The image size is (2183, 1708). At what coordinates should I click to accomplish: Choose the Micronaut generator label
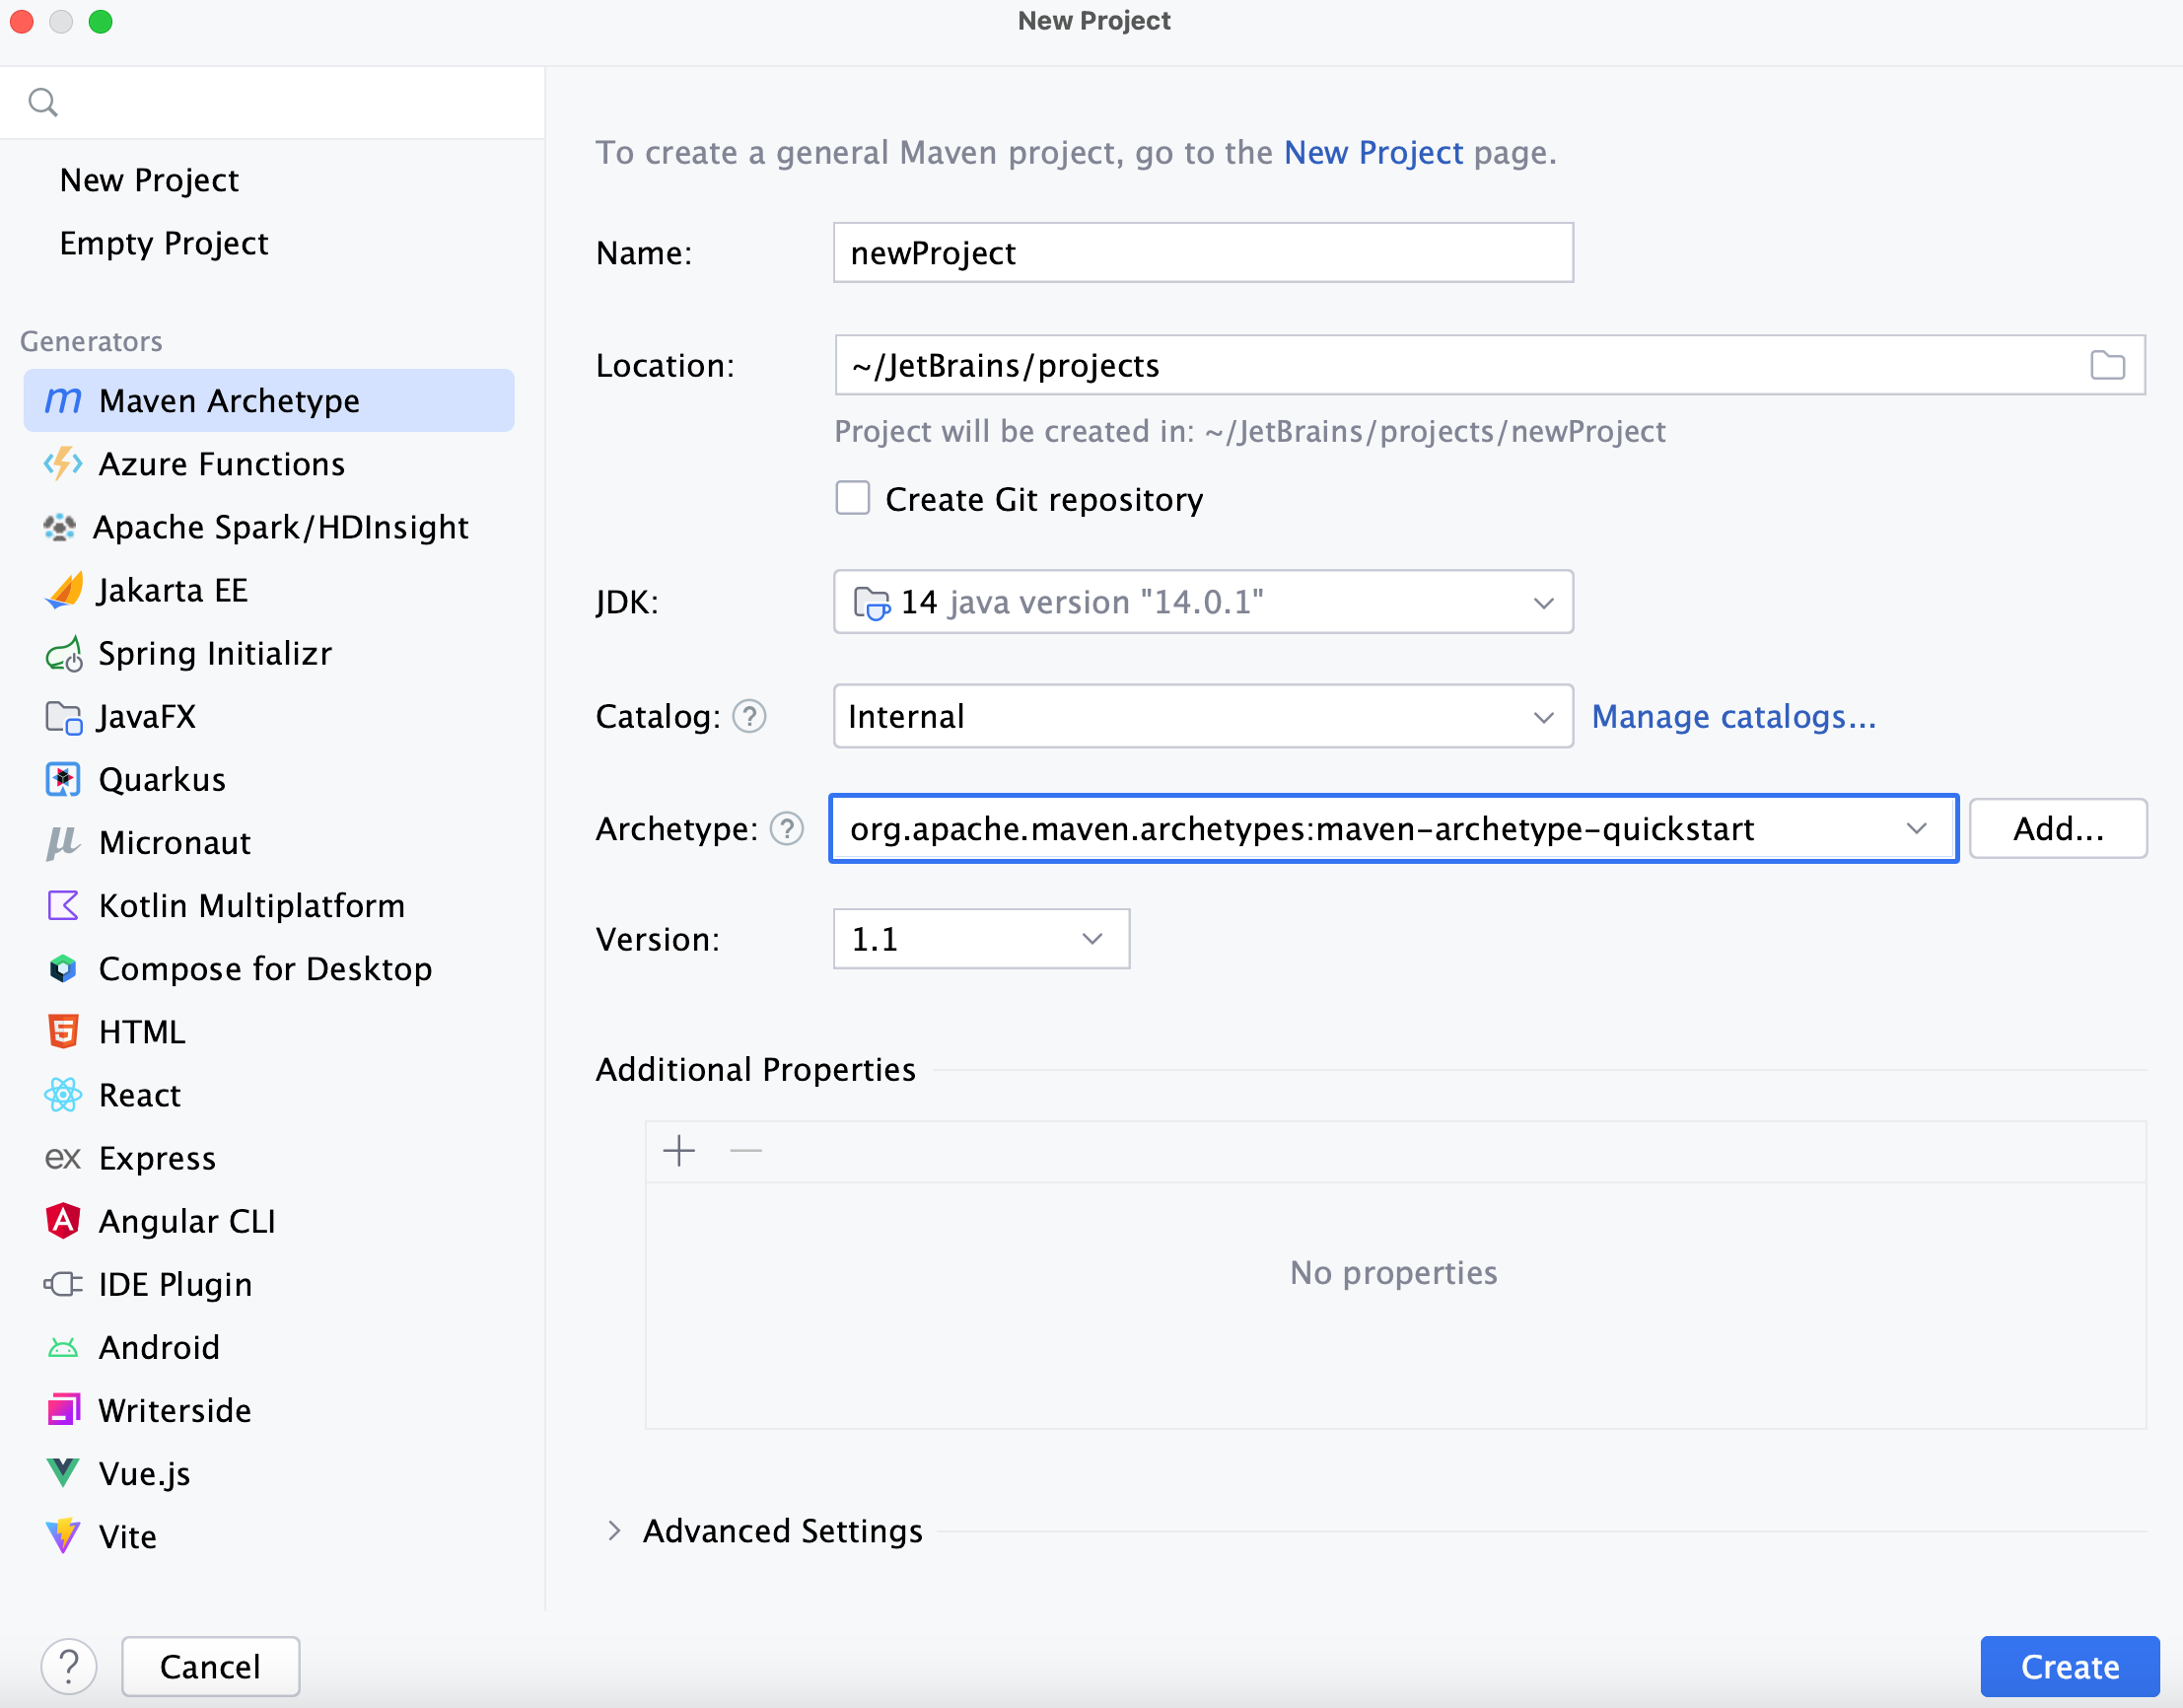tap(175, 843)
